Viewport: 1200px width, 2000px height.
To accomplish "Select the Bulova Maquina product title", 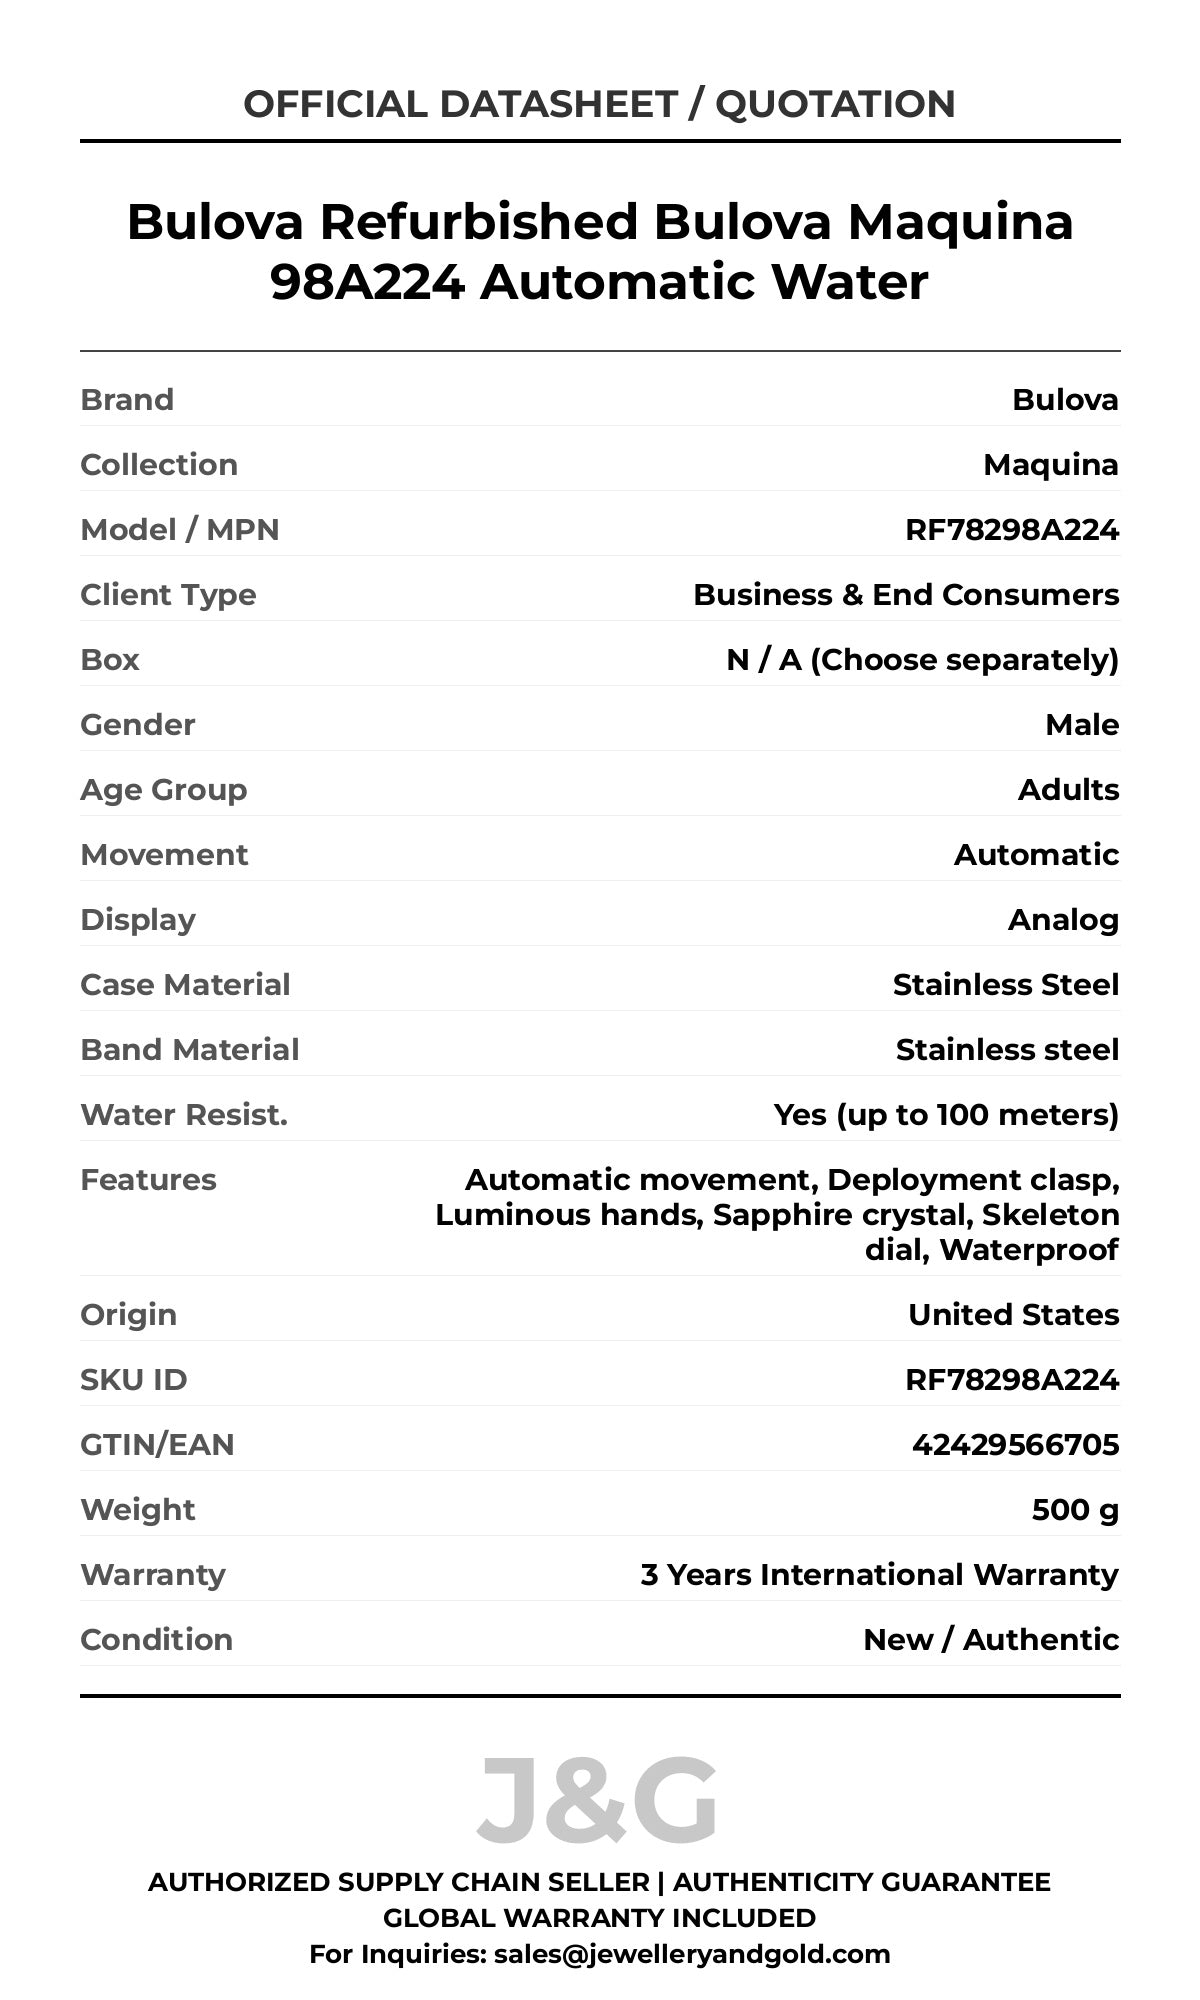I will pyautogui.click(x=599, y=251).
